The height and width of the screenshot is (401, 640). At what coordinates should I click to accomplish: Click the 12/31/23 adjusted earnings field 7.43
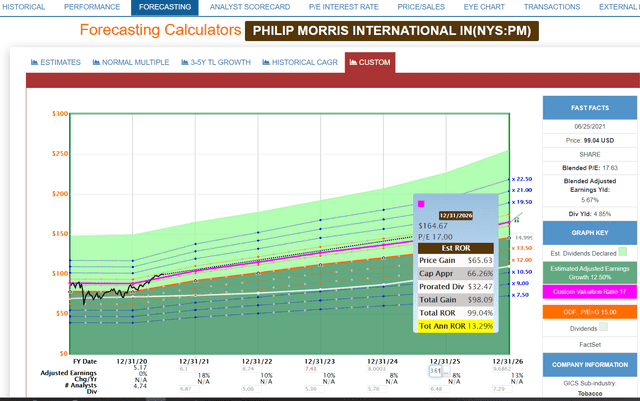pyautogui.click(x=314, y=369)
